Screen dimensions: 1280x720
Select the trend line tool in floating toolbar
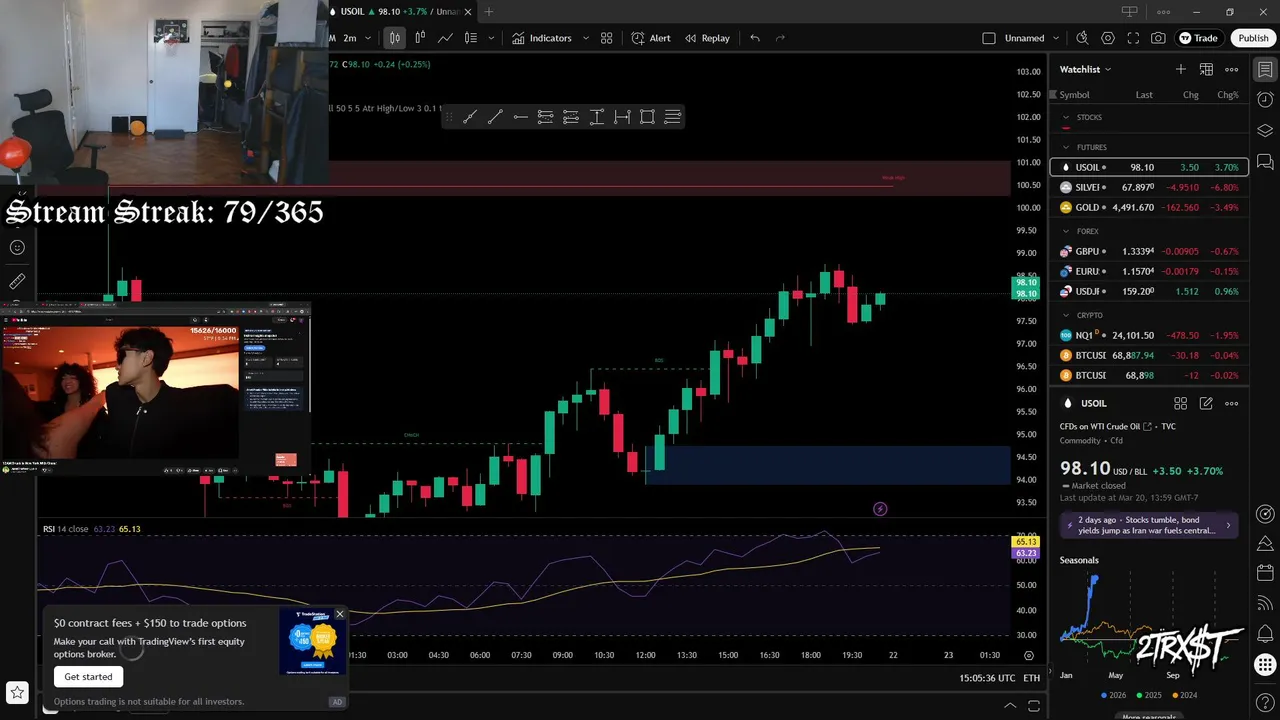click(494, 117)
